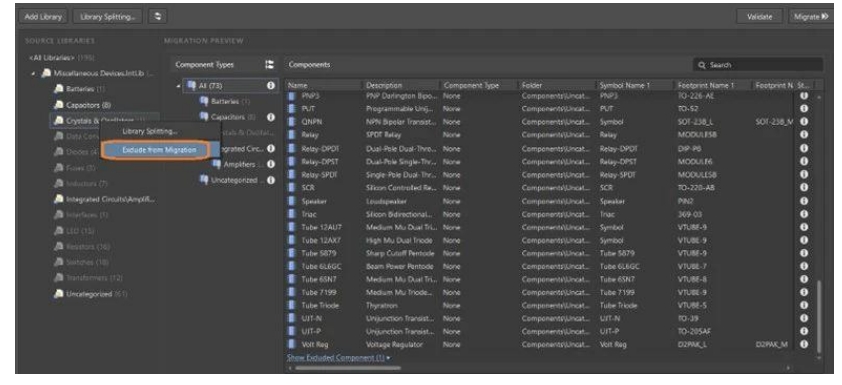Select Uncategorized (61) in the source libraries
The width and height of the screenshot is (842, 385).
pos(91,294)
